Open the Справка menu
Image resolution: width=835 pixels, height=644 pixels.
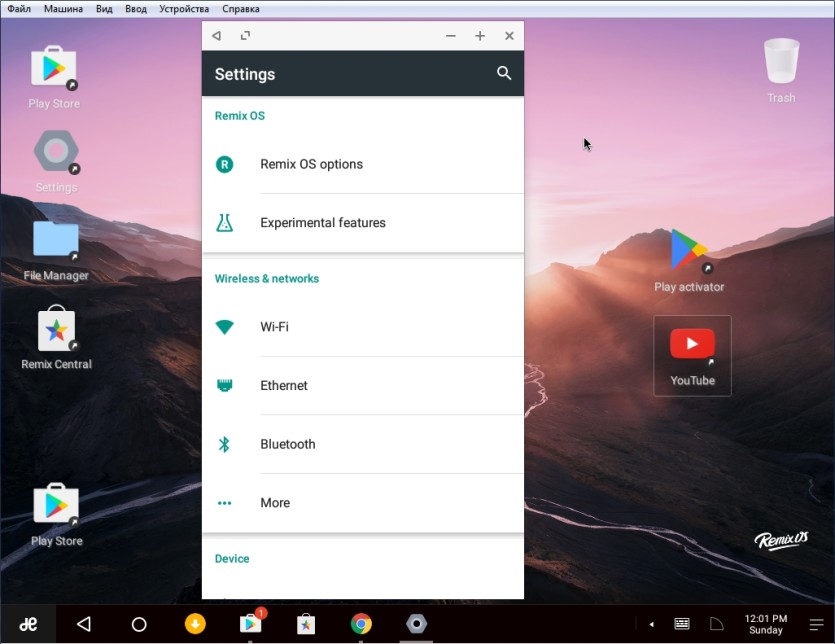pyautogui.click(x=241, y=9)
